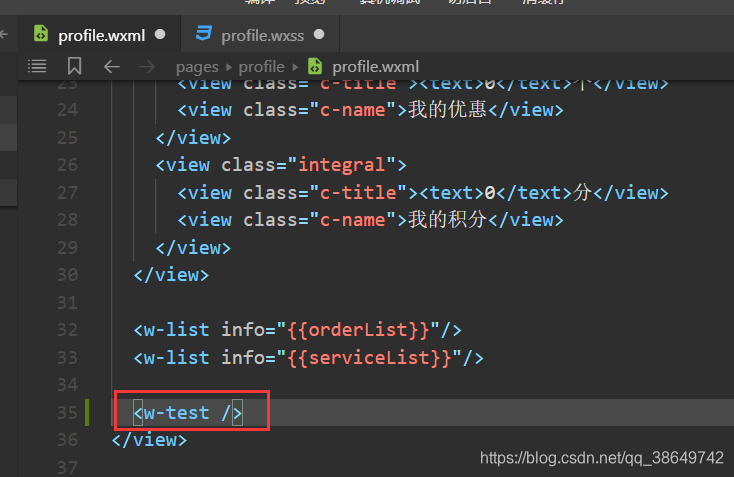The image size is (734, 477).
Task: Click the closing </view> on line 36
Action: point(149,440)
